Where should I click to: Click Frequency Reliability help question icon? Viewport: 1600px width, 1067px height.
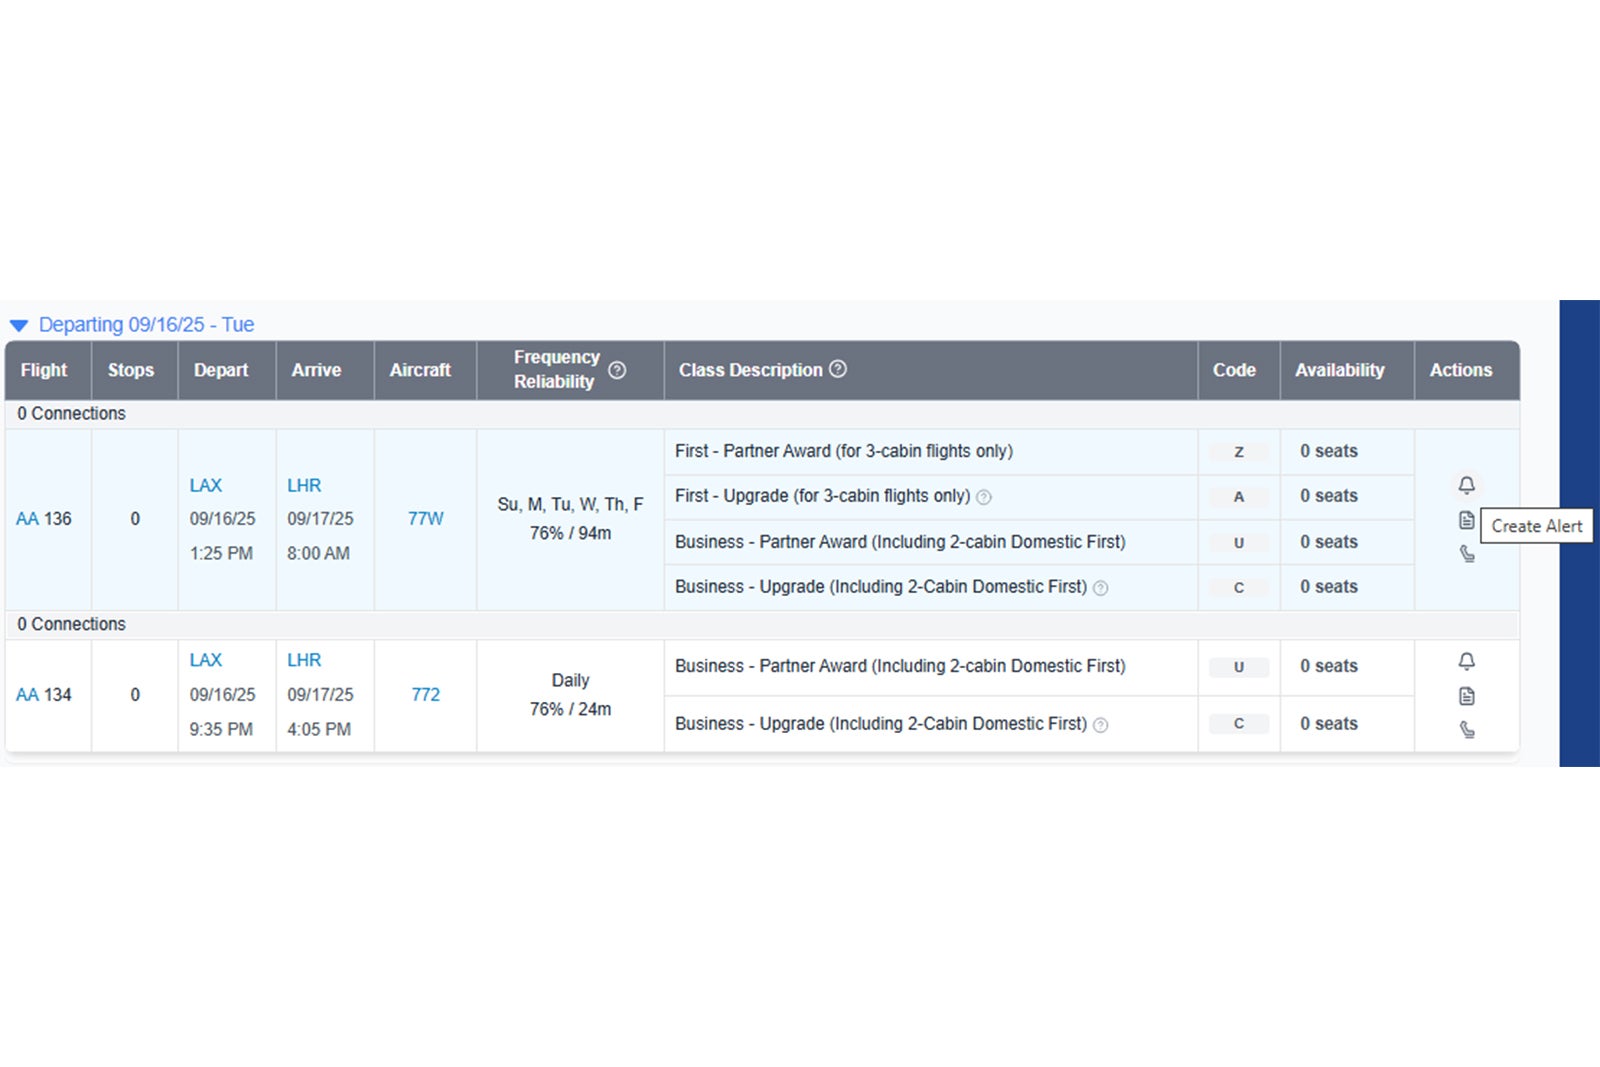[x=617, y=370]
